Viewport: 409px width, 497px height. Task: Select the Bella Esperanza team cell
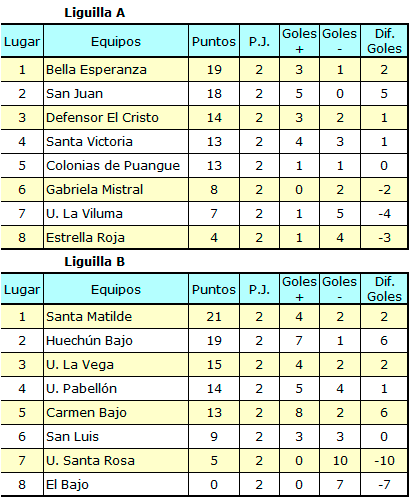pos(116,69)
